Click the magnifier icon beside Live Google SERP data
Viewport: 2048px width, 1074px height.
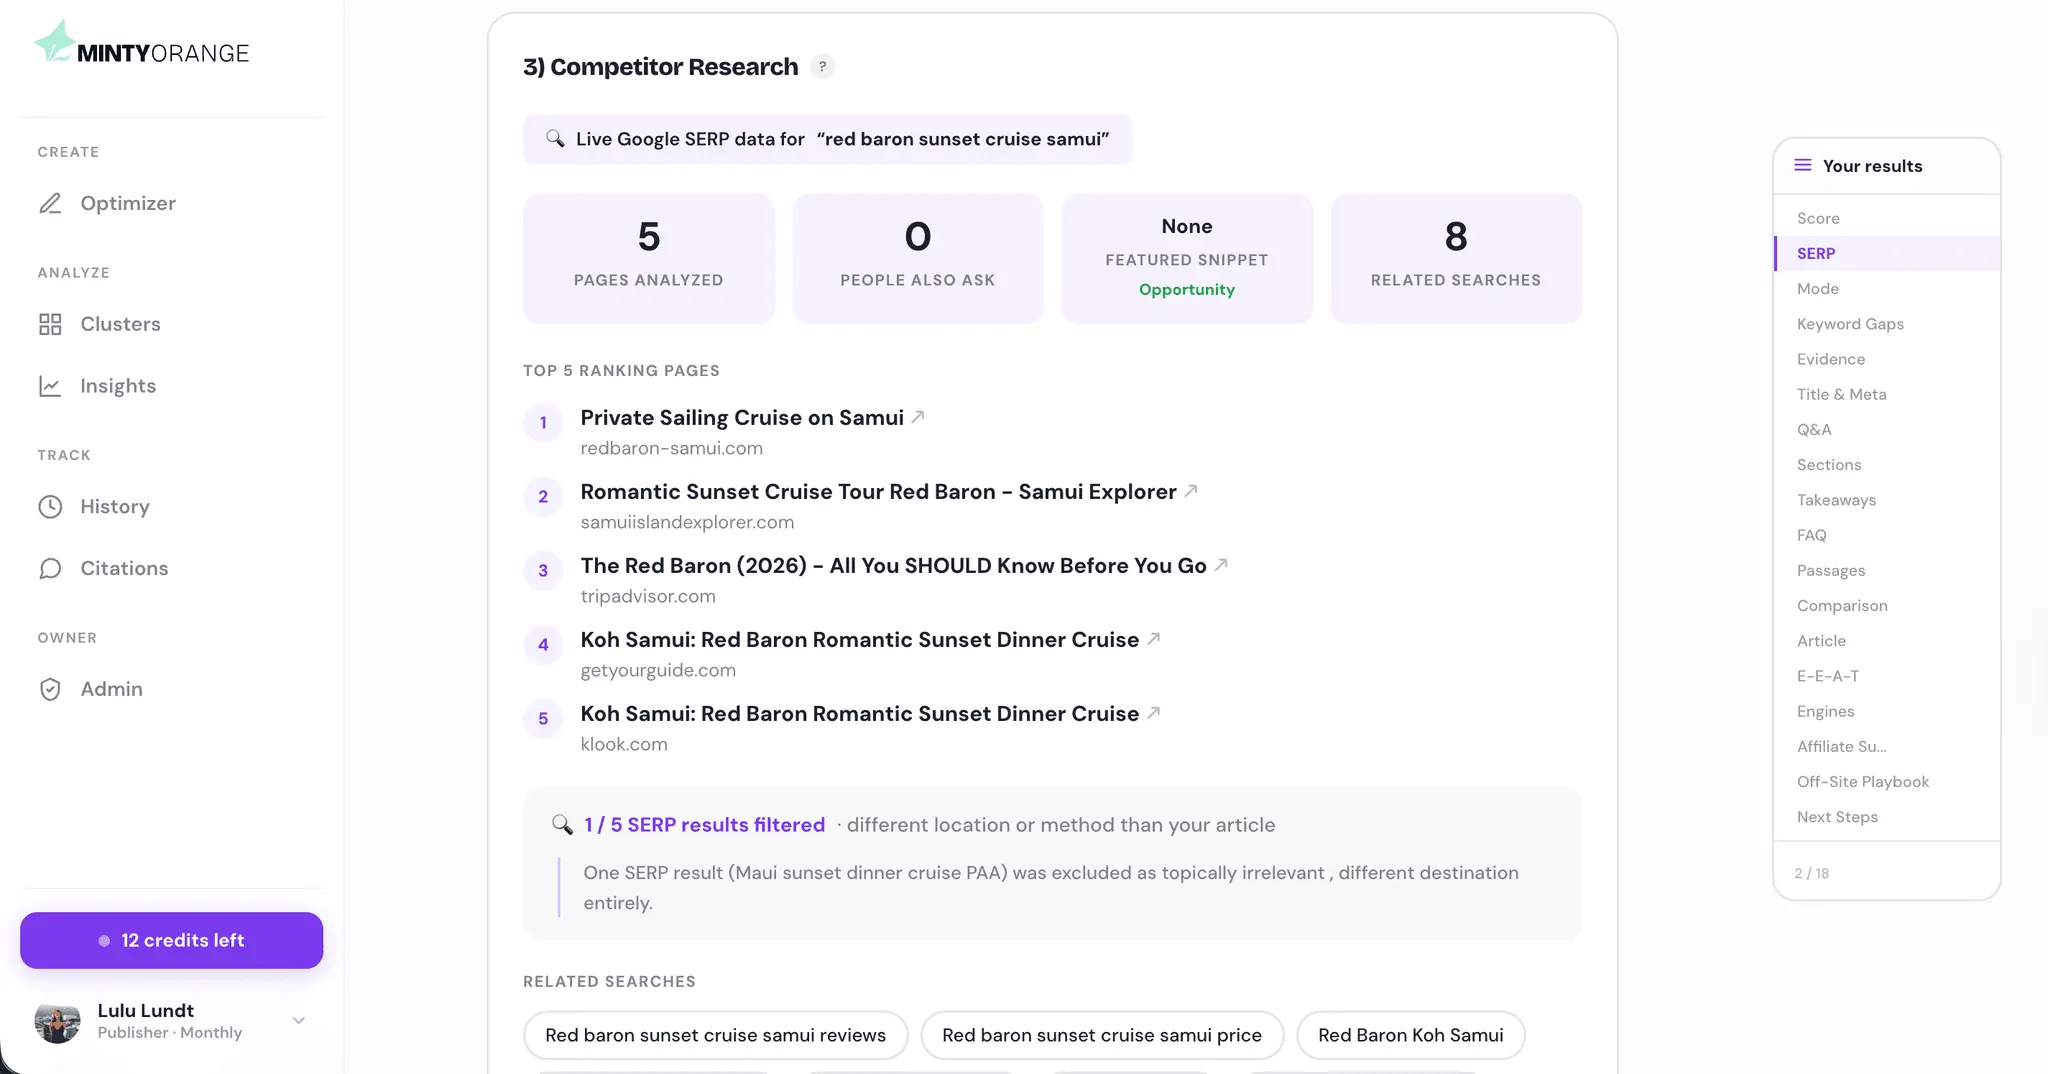coord(555,139)
